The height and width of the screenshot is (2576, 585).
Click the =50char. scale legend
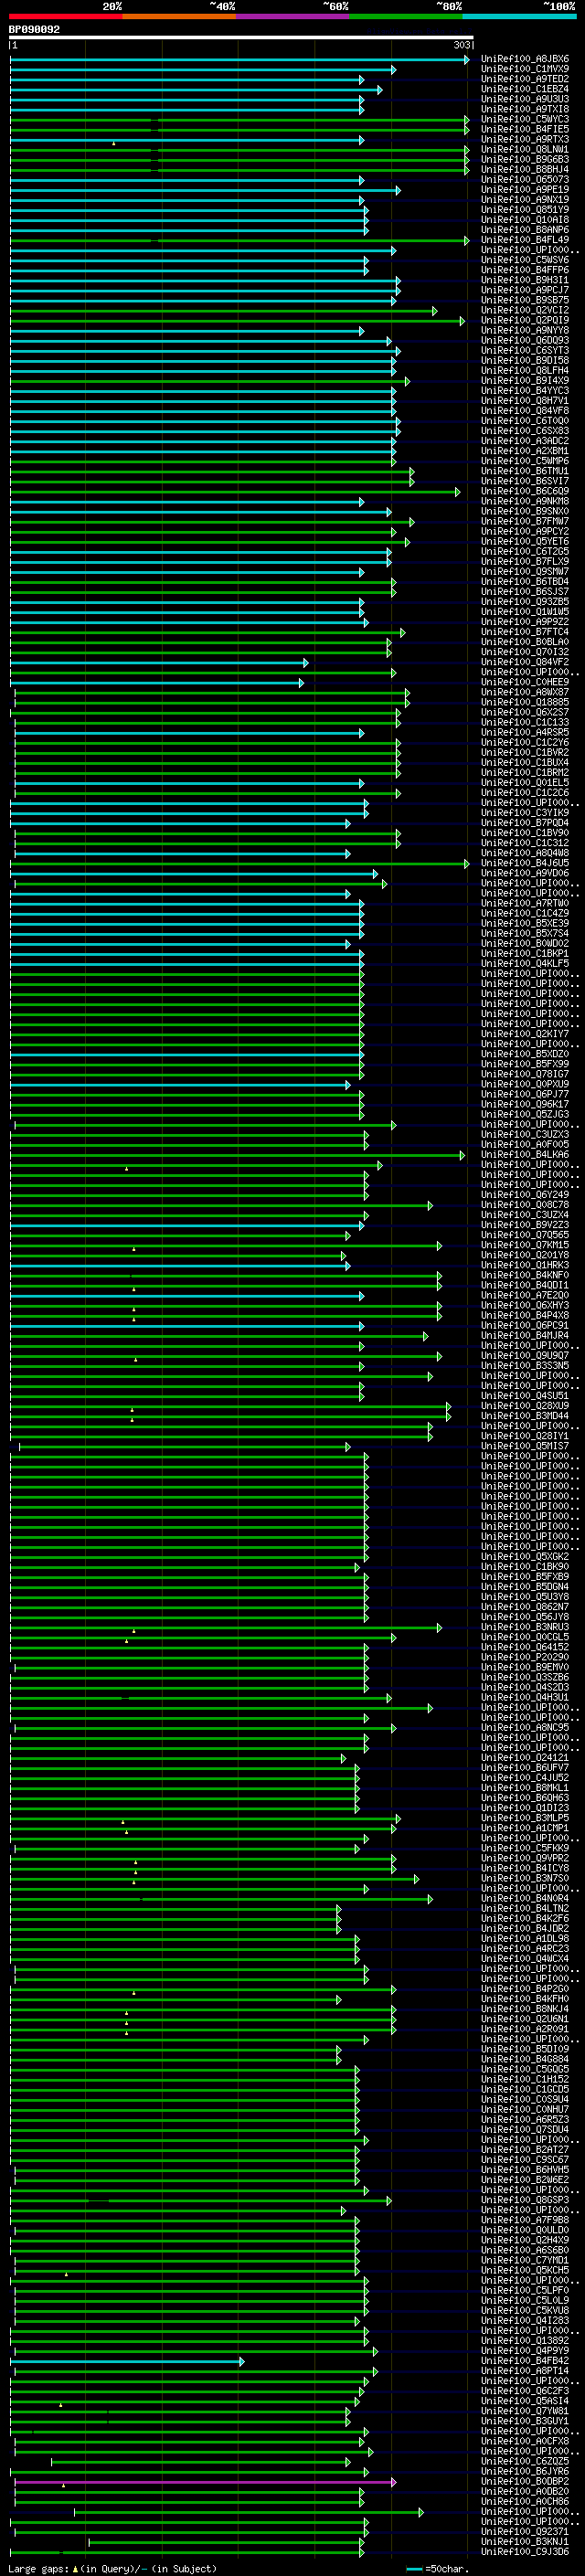(438, 2568)
